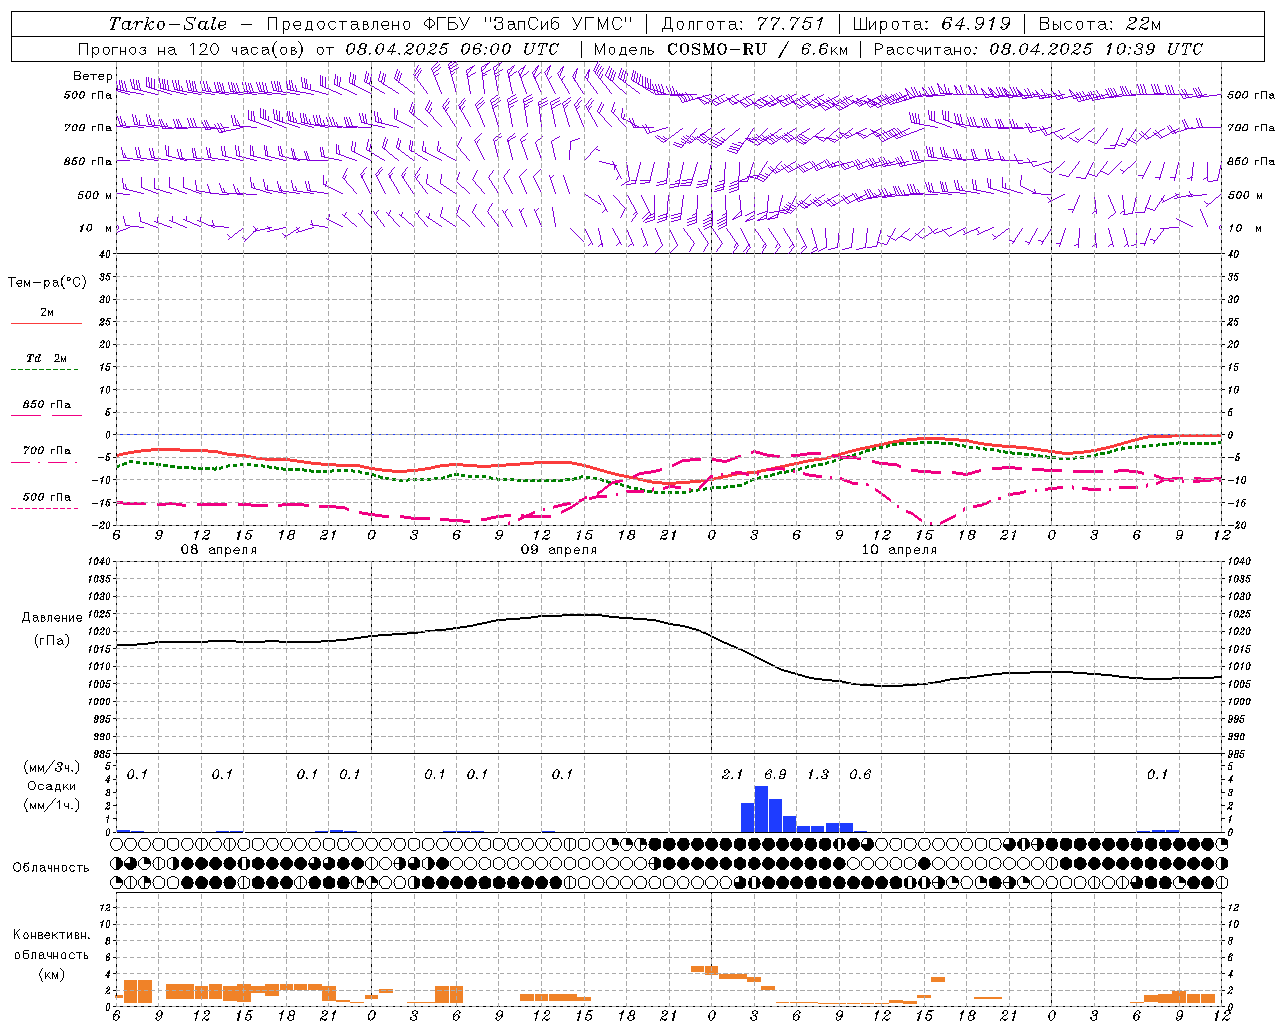Select the 'Широта: 64.919' latitude value
Viewport: 1280px width, 1024px height.
pos(932,24)
